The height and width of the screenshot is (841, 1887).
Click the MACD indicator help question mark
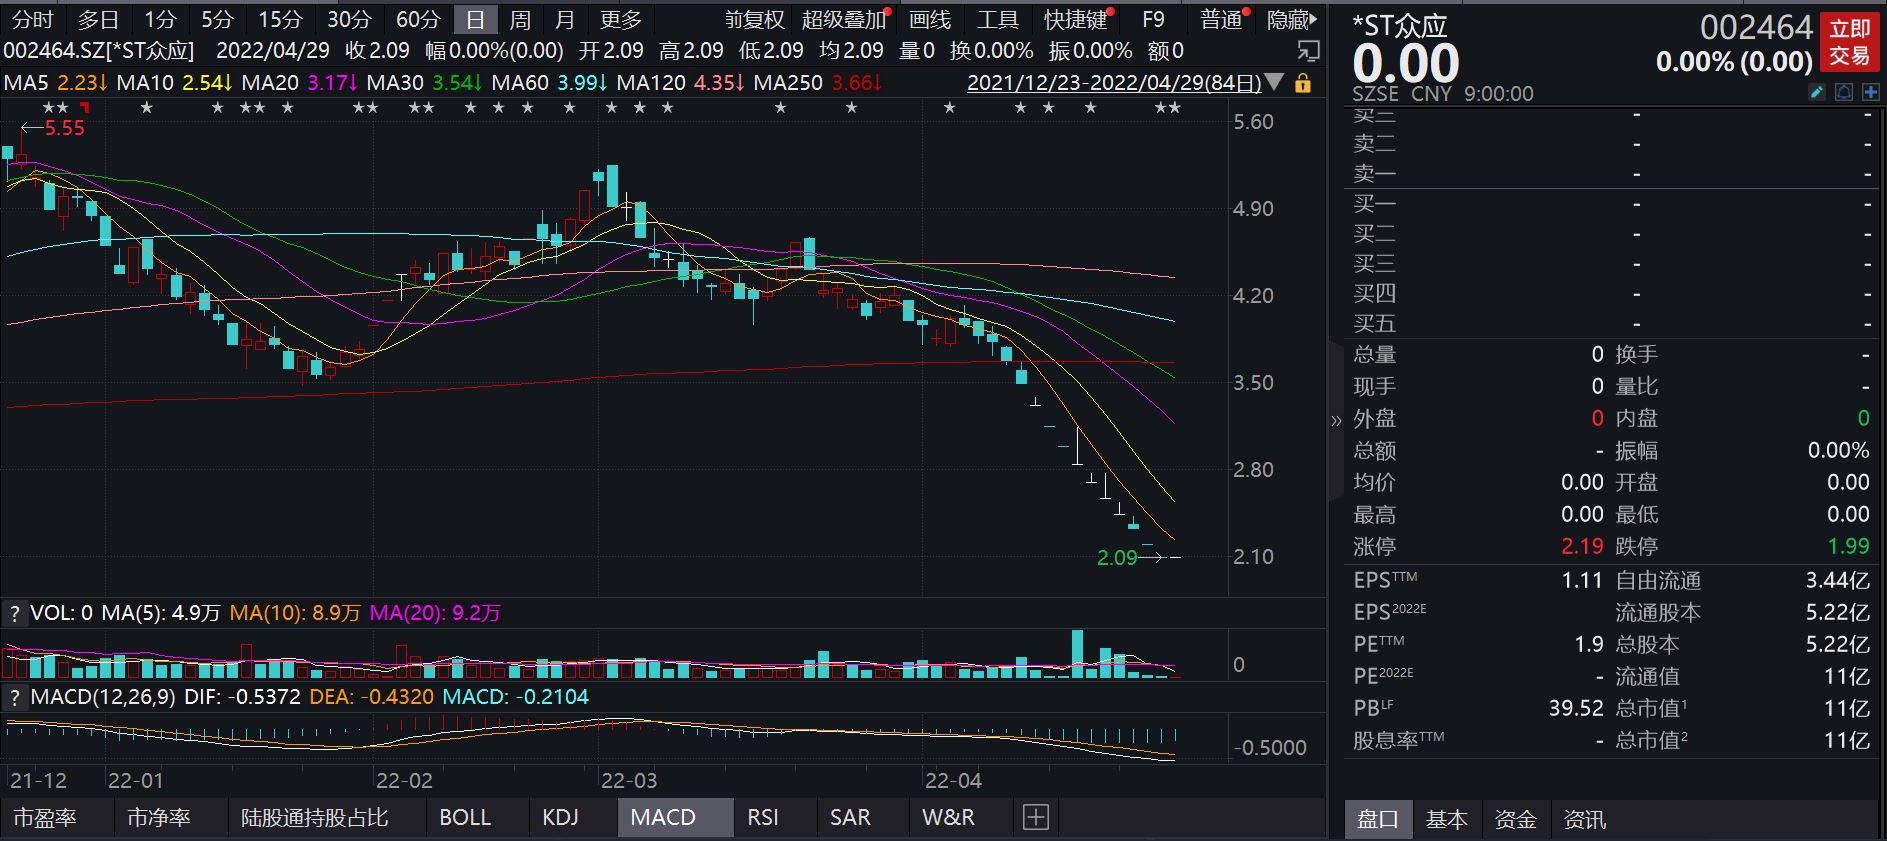[14, 697]
